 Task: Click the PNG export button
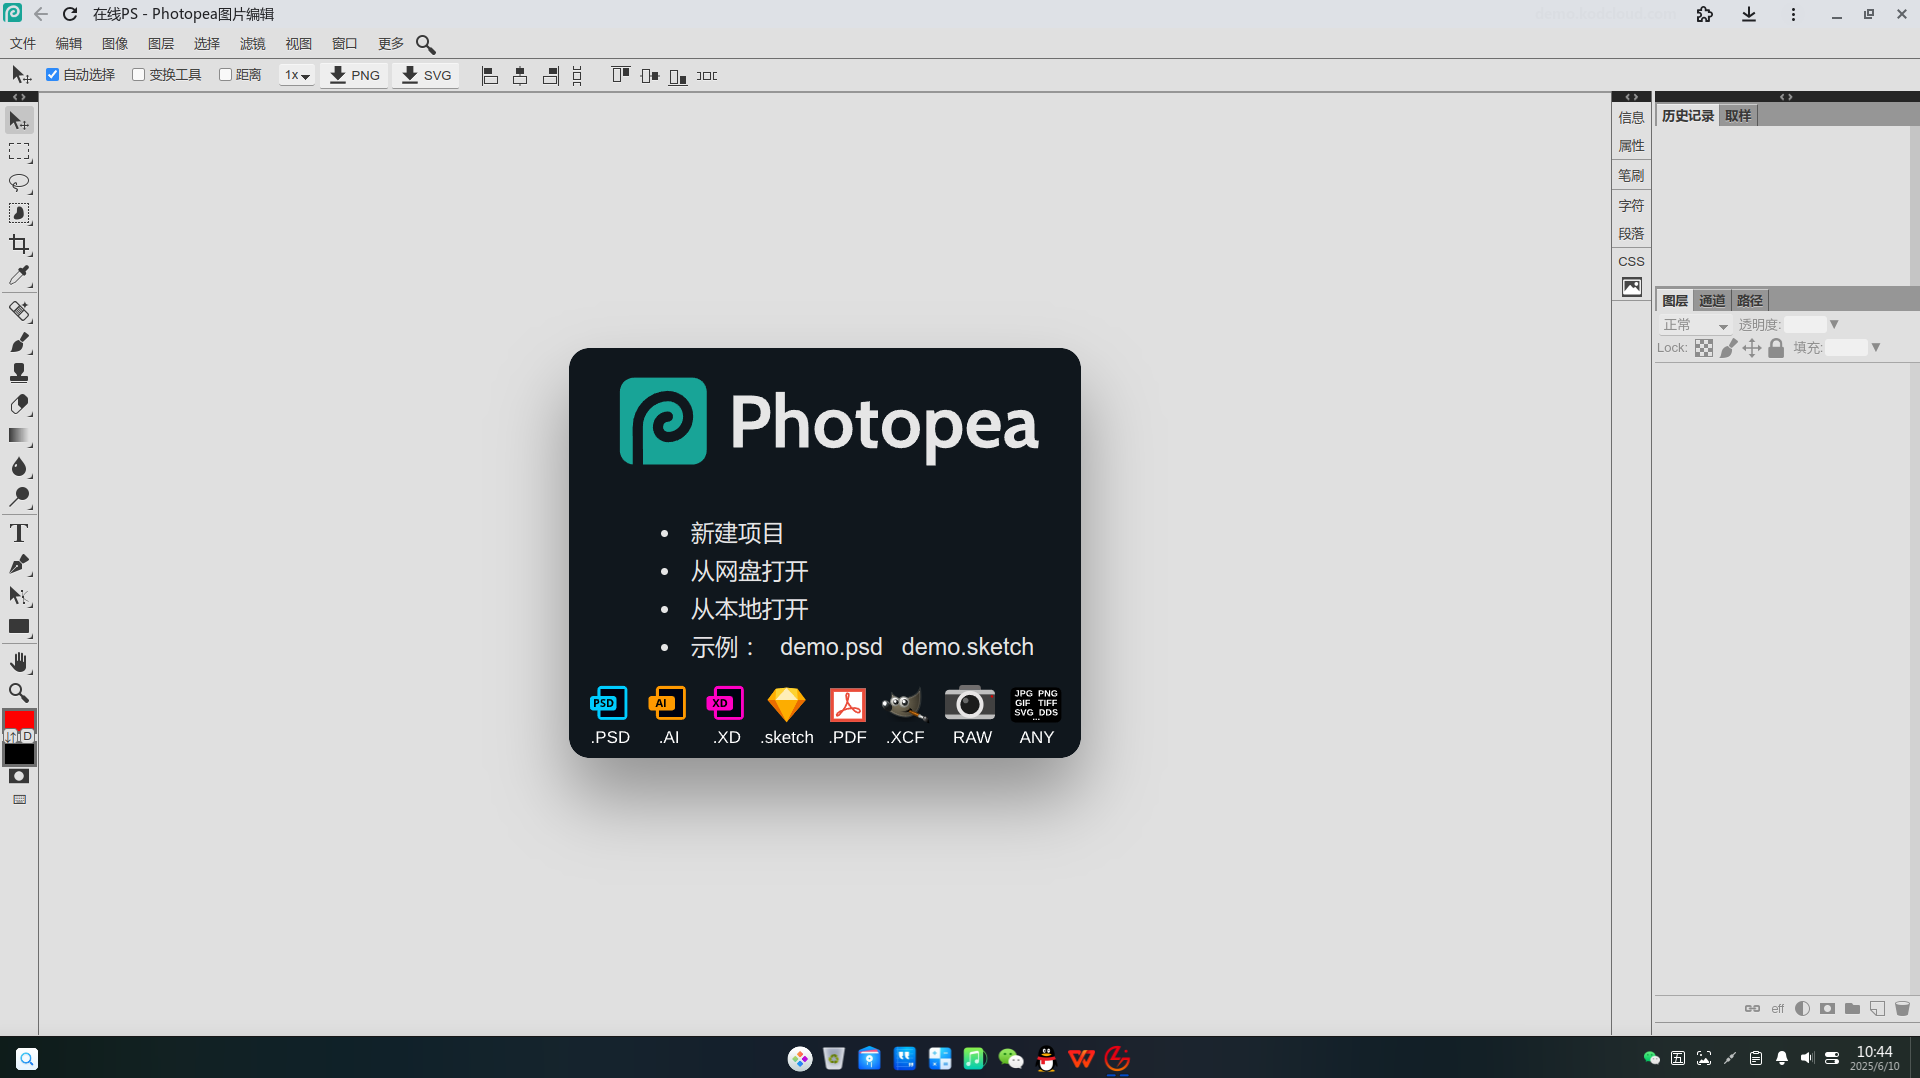click(x=354, y=75)
